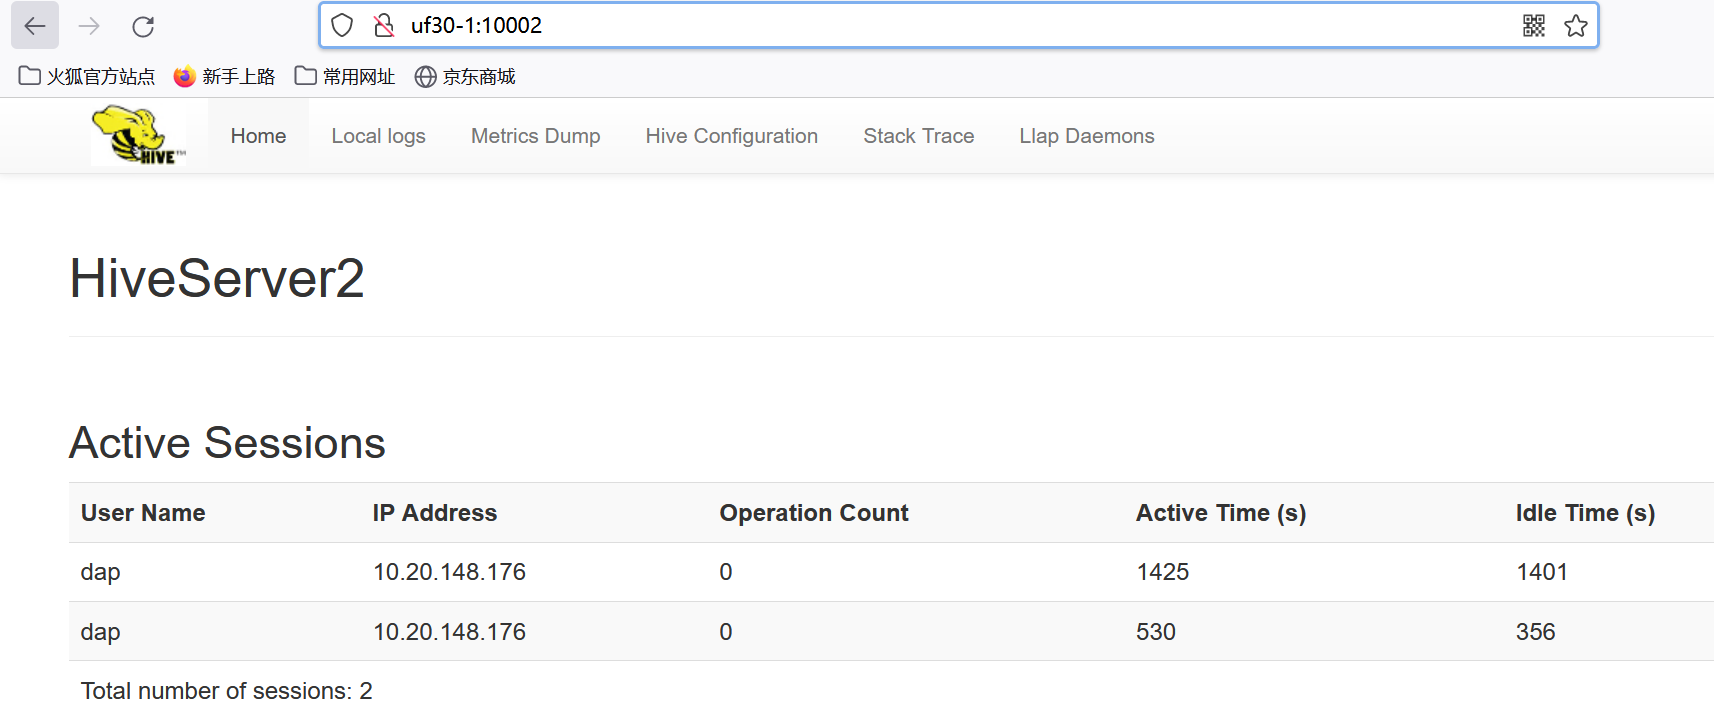The image size is (1714, 714).
Task: Click the IP Address column header
Action: pyautogui.click(x=435, y=513)
